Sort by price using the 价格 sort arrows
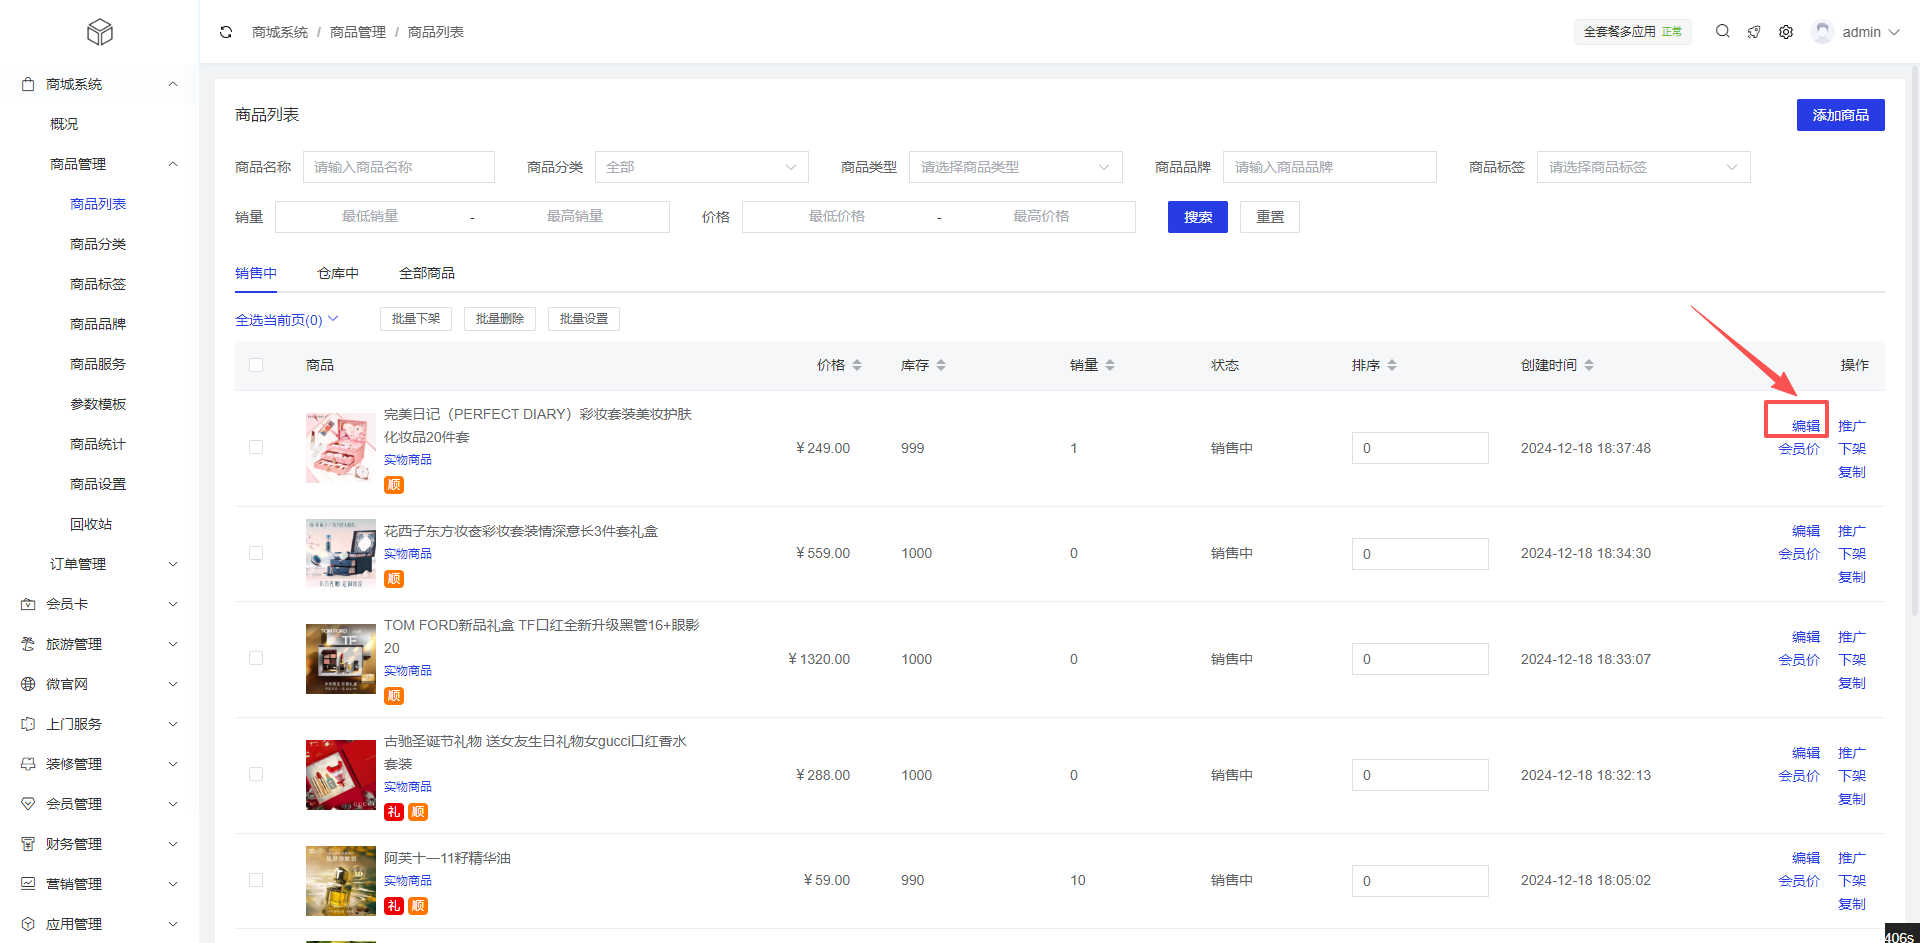The width and height of the screenshot is (1920, 943). pos(857,366)
